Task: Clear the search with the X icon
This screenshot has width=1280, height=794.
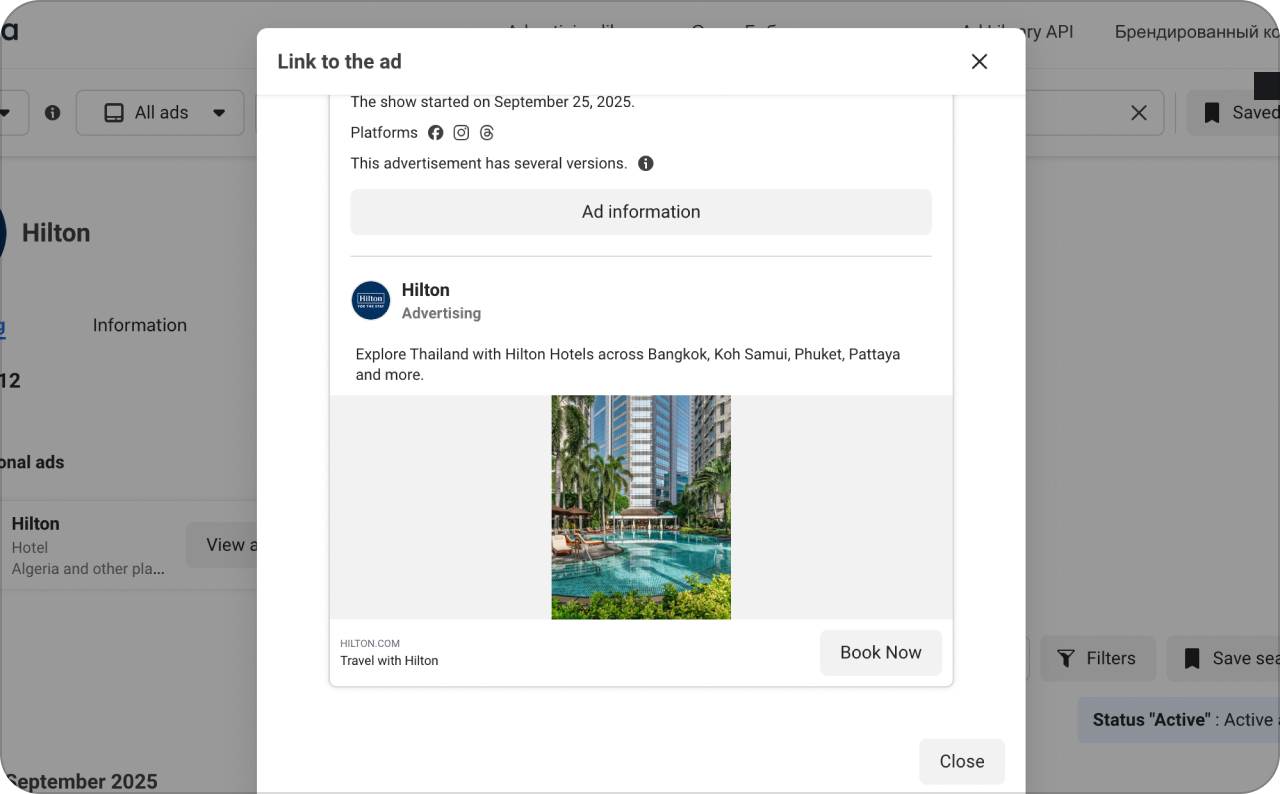Action: click(x=1139, y=112)
